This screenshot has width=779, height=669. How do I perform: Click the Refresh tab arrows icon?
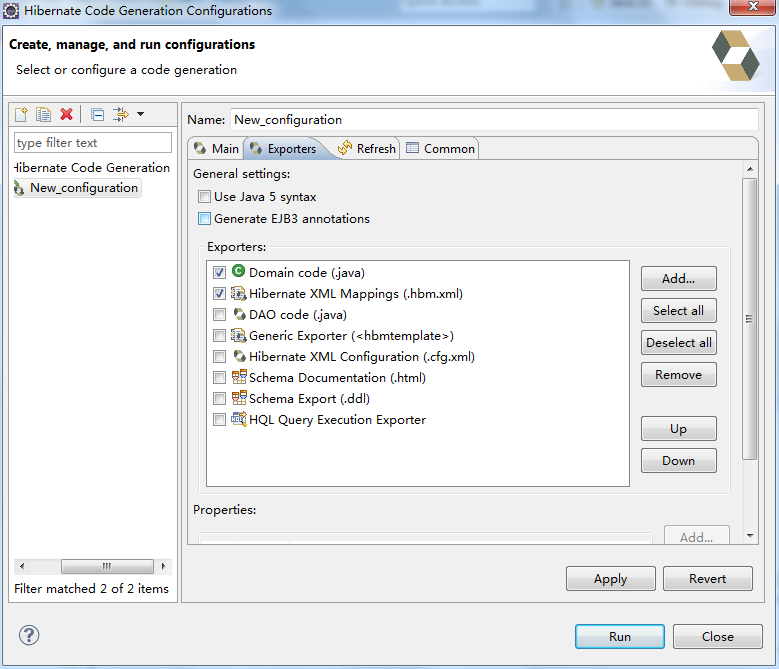344,148
